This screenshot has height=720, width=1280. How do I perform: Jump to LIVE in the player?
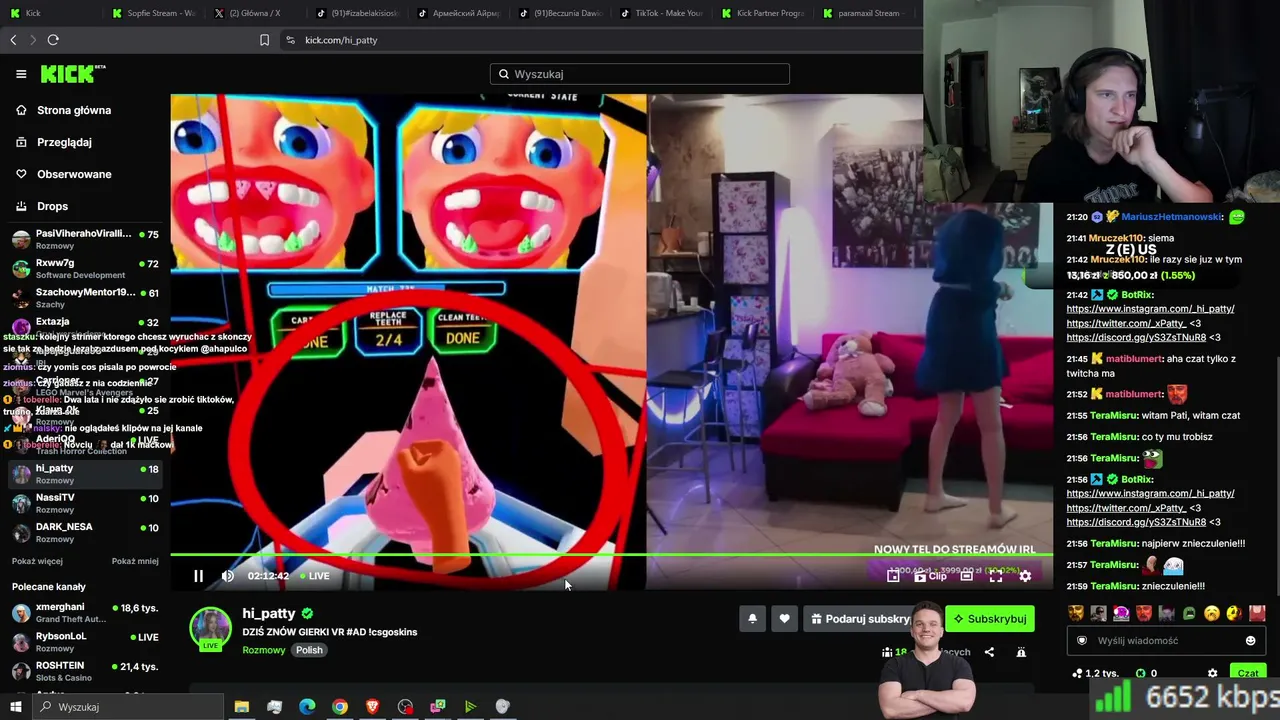click(x=313, y=576)
